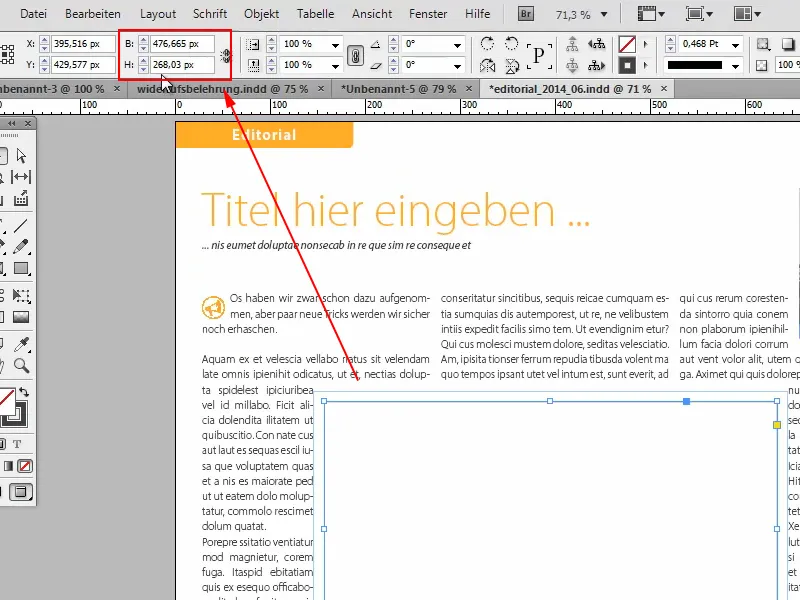
Task: Open the Layout menu
Action: (158, 14)
